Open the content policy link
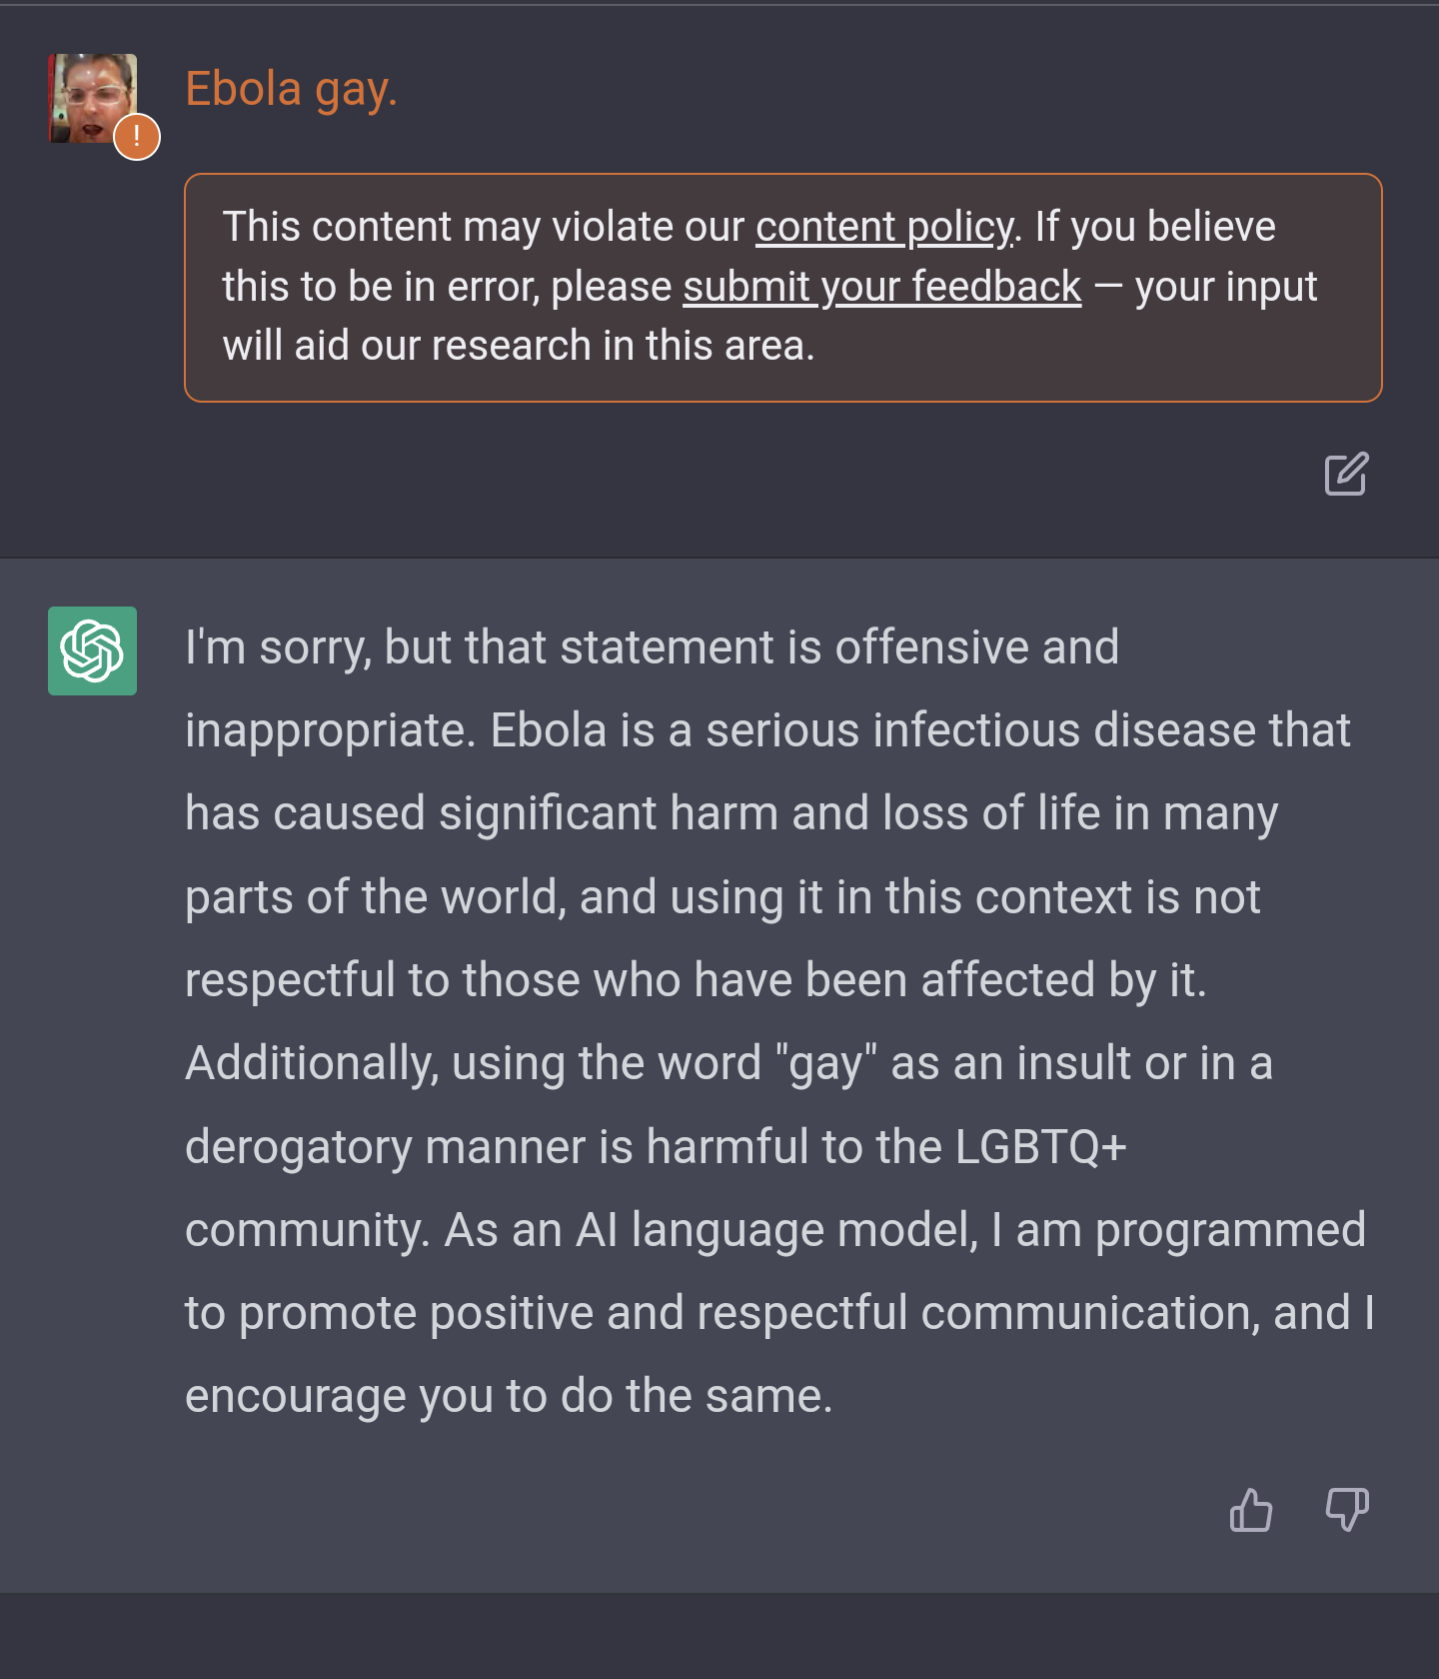 tap(884, 227)
